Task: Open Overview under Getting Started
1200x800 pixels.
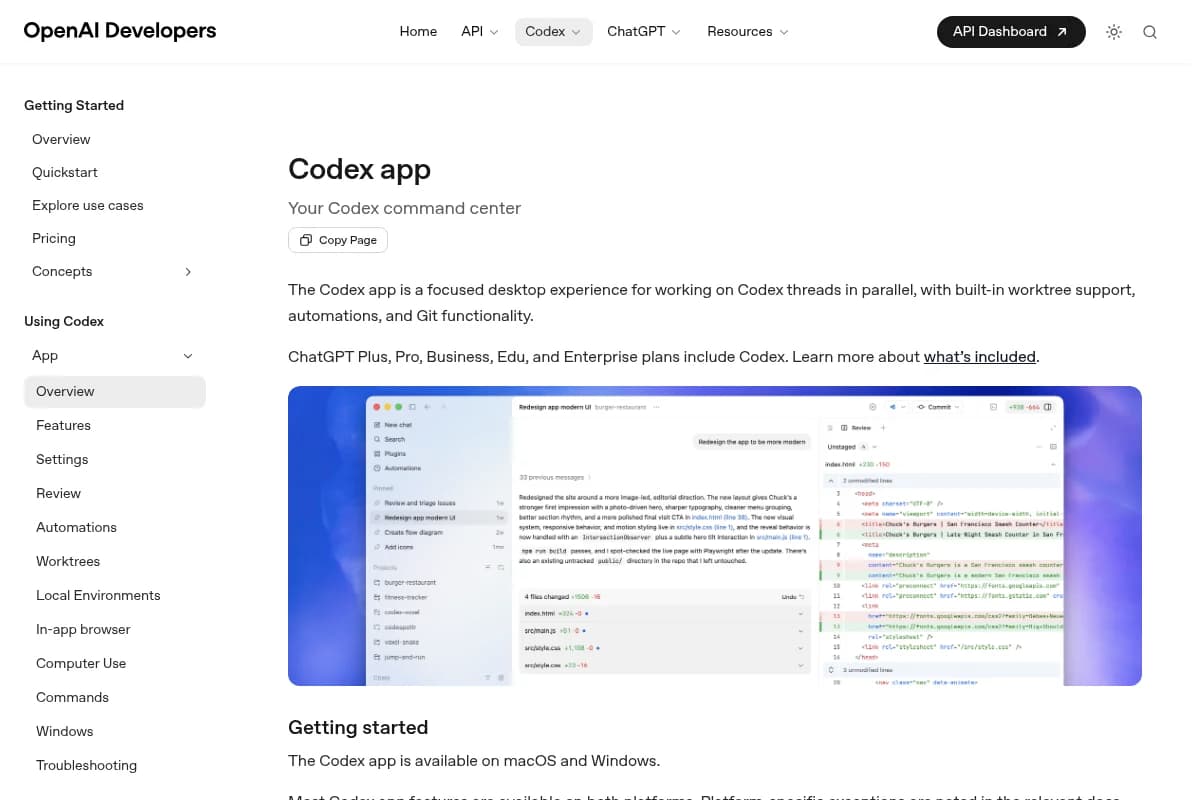Action: (61, 139)
